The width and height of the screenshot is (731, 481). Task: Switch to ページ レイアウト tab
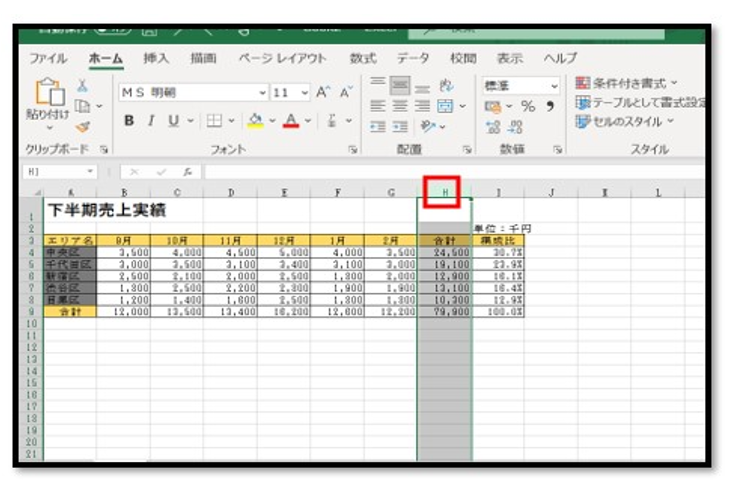[x=283, y=58]
